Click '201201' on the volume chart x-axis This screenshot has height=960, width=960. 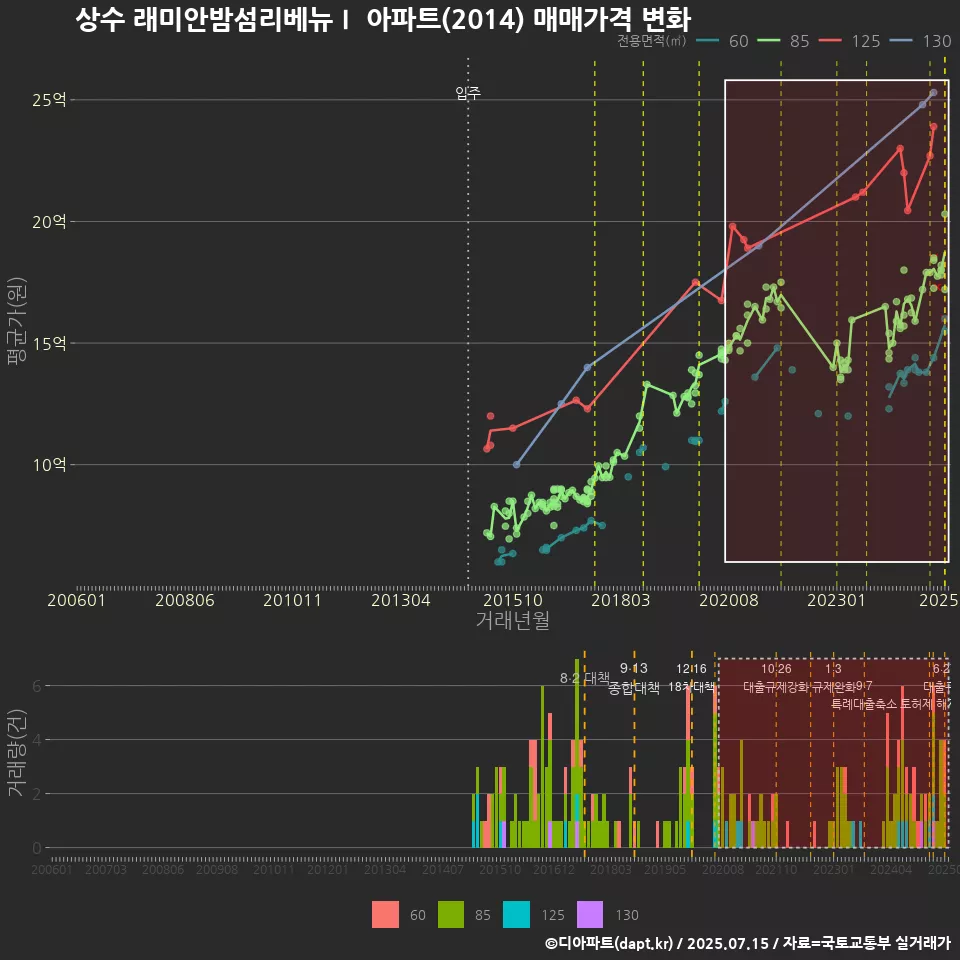coord(328,869)
